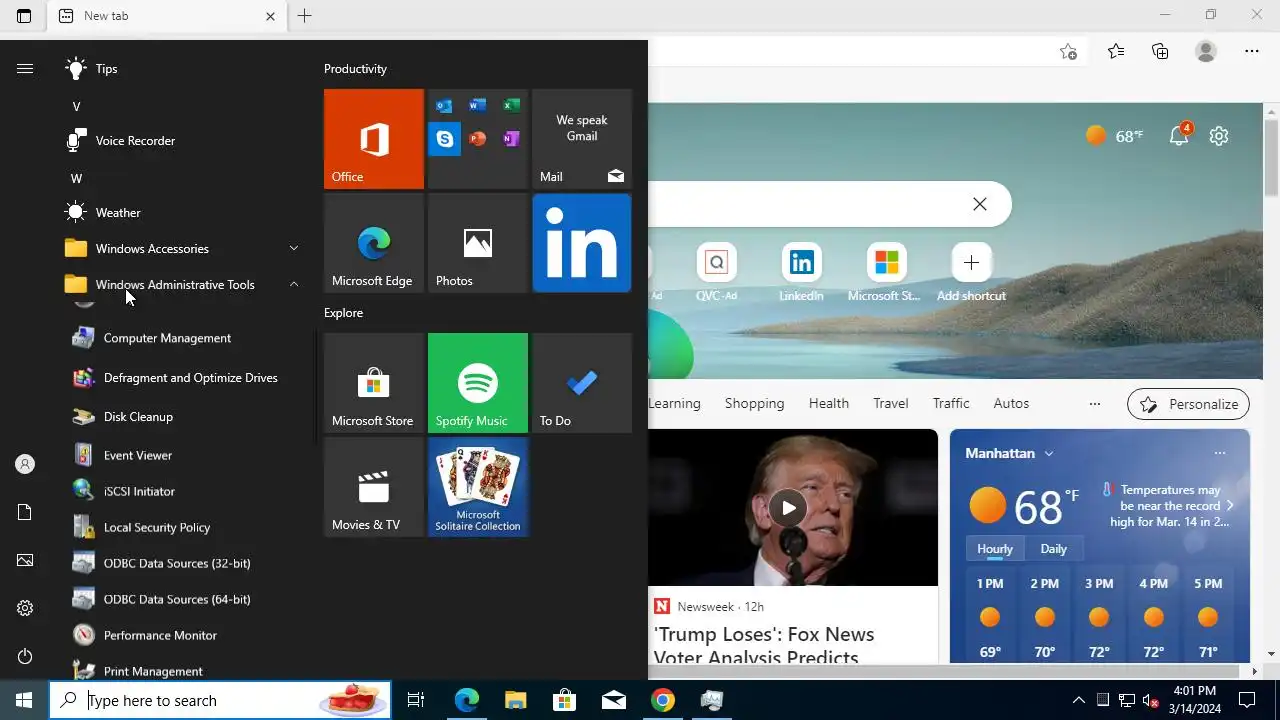Open Edge Settings and more menu

(x=1252, y=51)
